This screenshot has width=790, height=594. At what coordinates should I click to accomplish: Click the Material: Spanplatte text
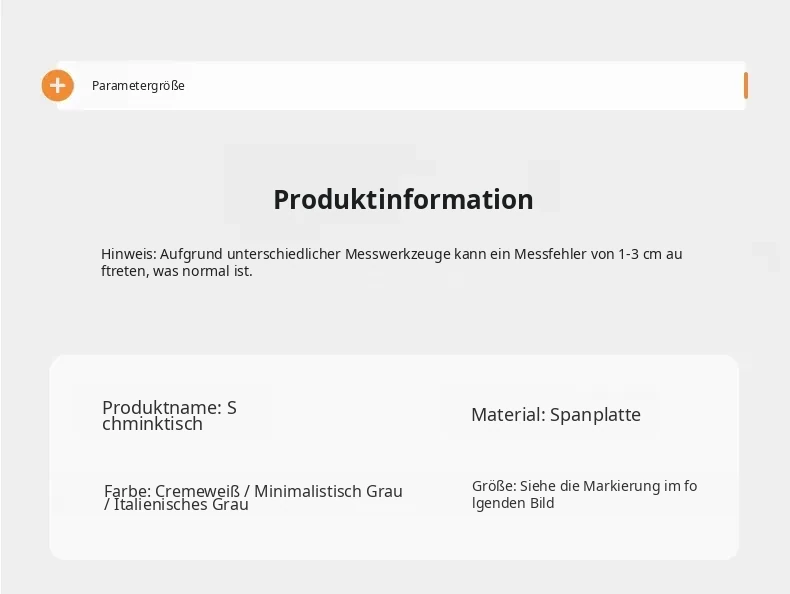pos(556,415)
